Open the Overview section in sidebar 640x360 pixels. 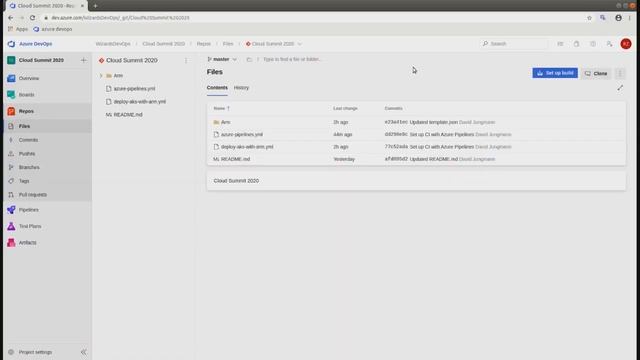29,78
